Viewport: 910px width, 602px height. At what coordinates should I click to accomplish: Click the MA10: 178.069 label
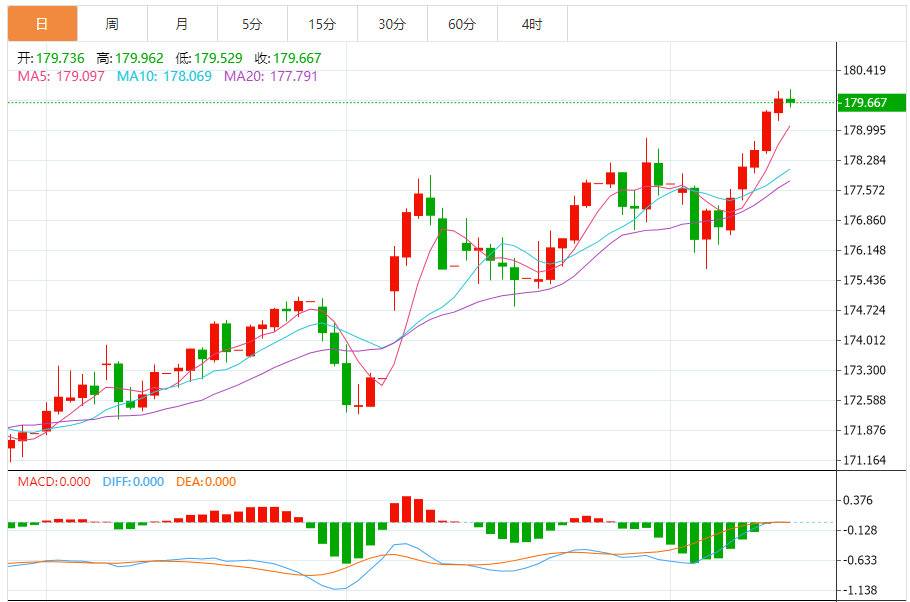click(164, 76)
